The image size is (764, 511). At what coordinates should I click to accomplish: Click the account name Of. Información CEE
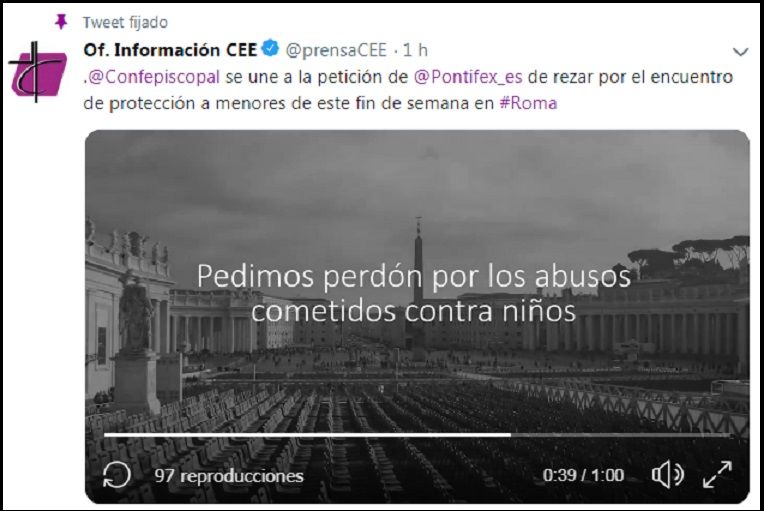(x=170, y=50)
